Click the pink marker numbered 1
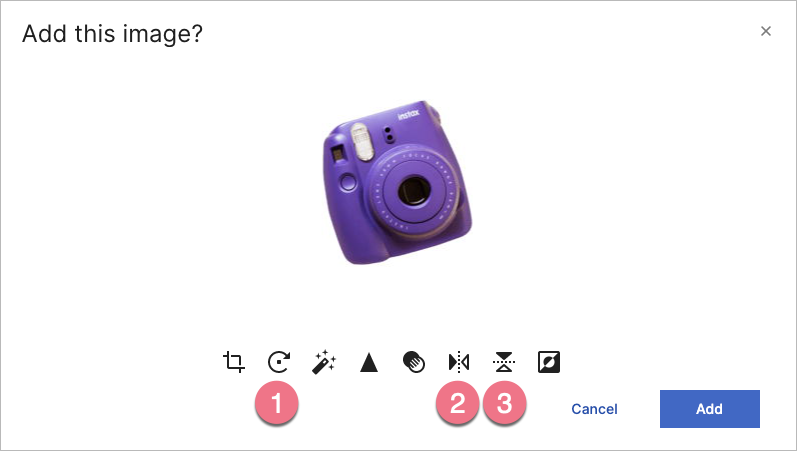 point(277,403)
